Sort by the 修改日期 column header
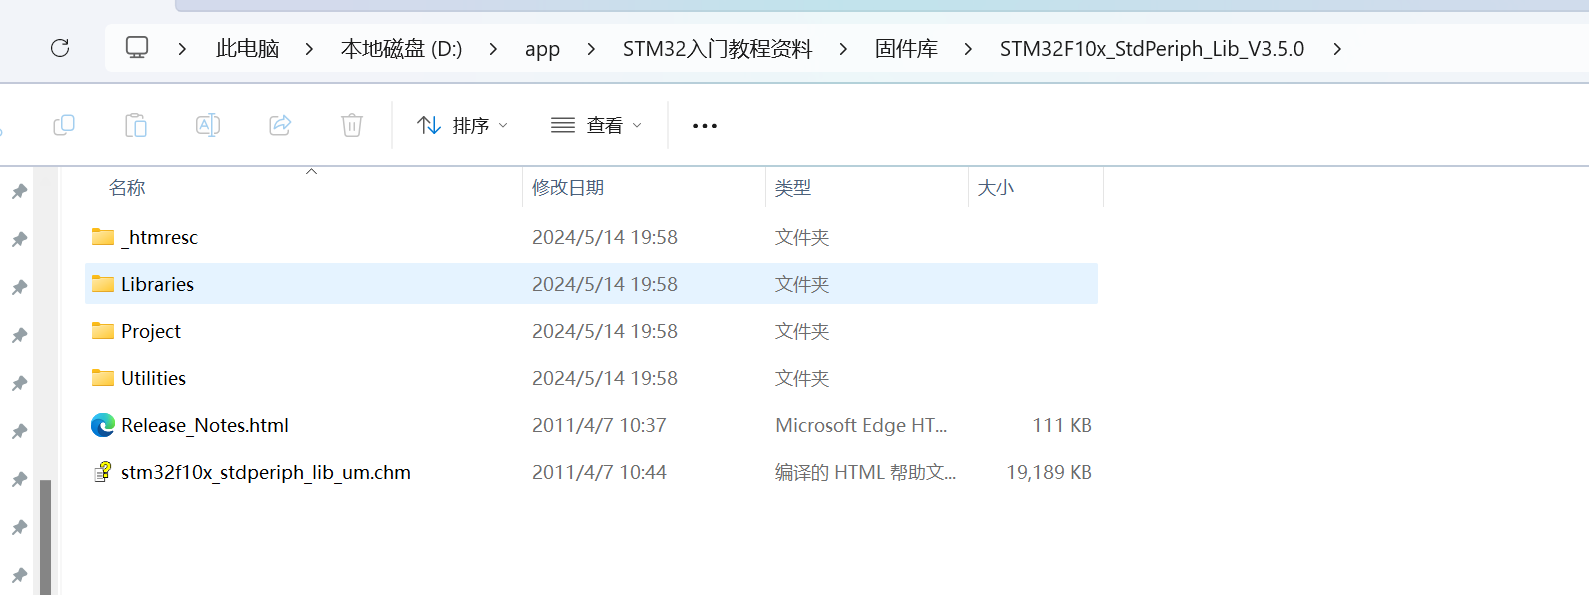This screenshot has height=595, width=1589. (568, 188)
